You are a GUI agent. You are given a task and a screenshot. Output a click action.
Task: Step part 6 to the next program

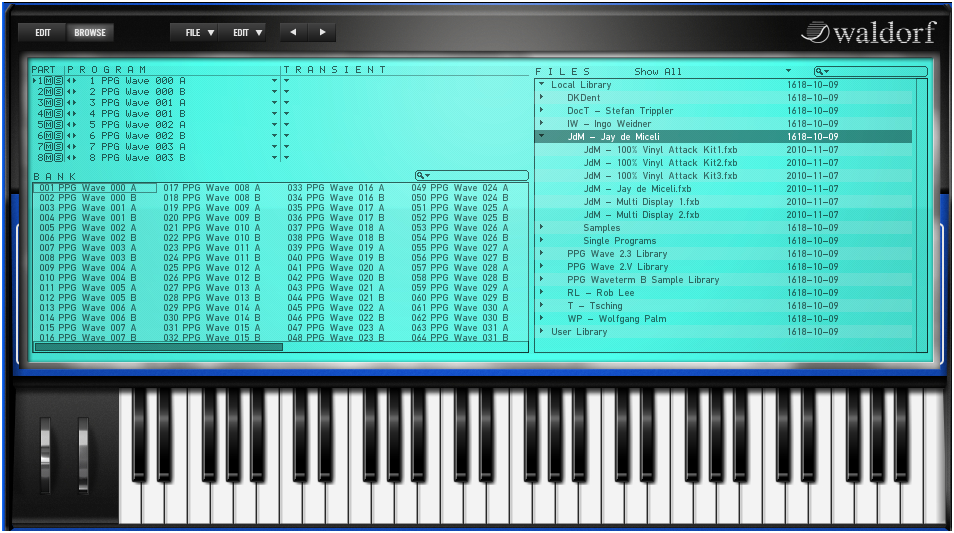74,136
